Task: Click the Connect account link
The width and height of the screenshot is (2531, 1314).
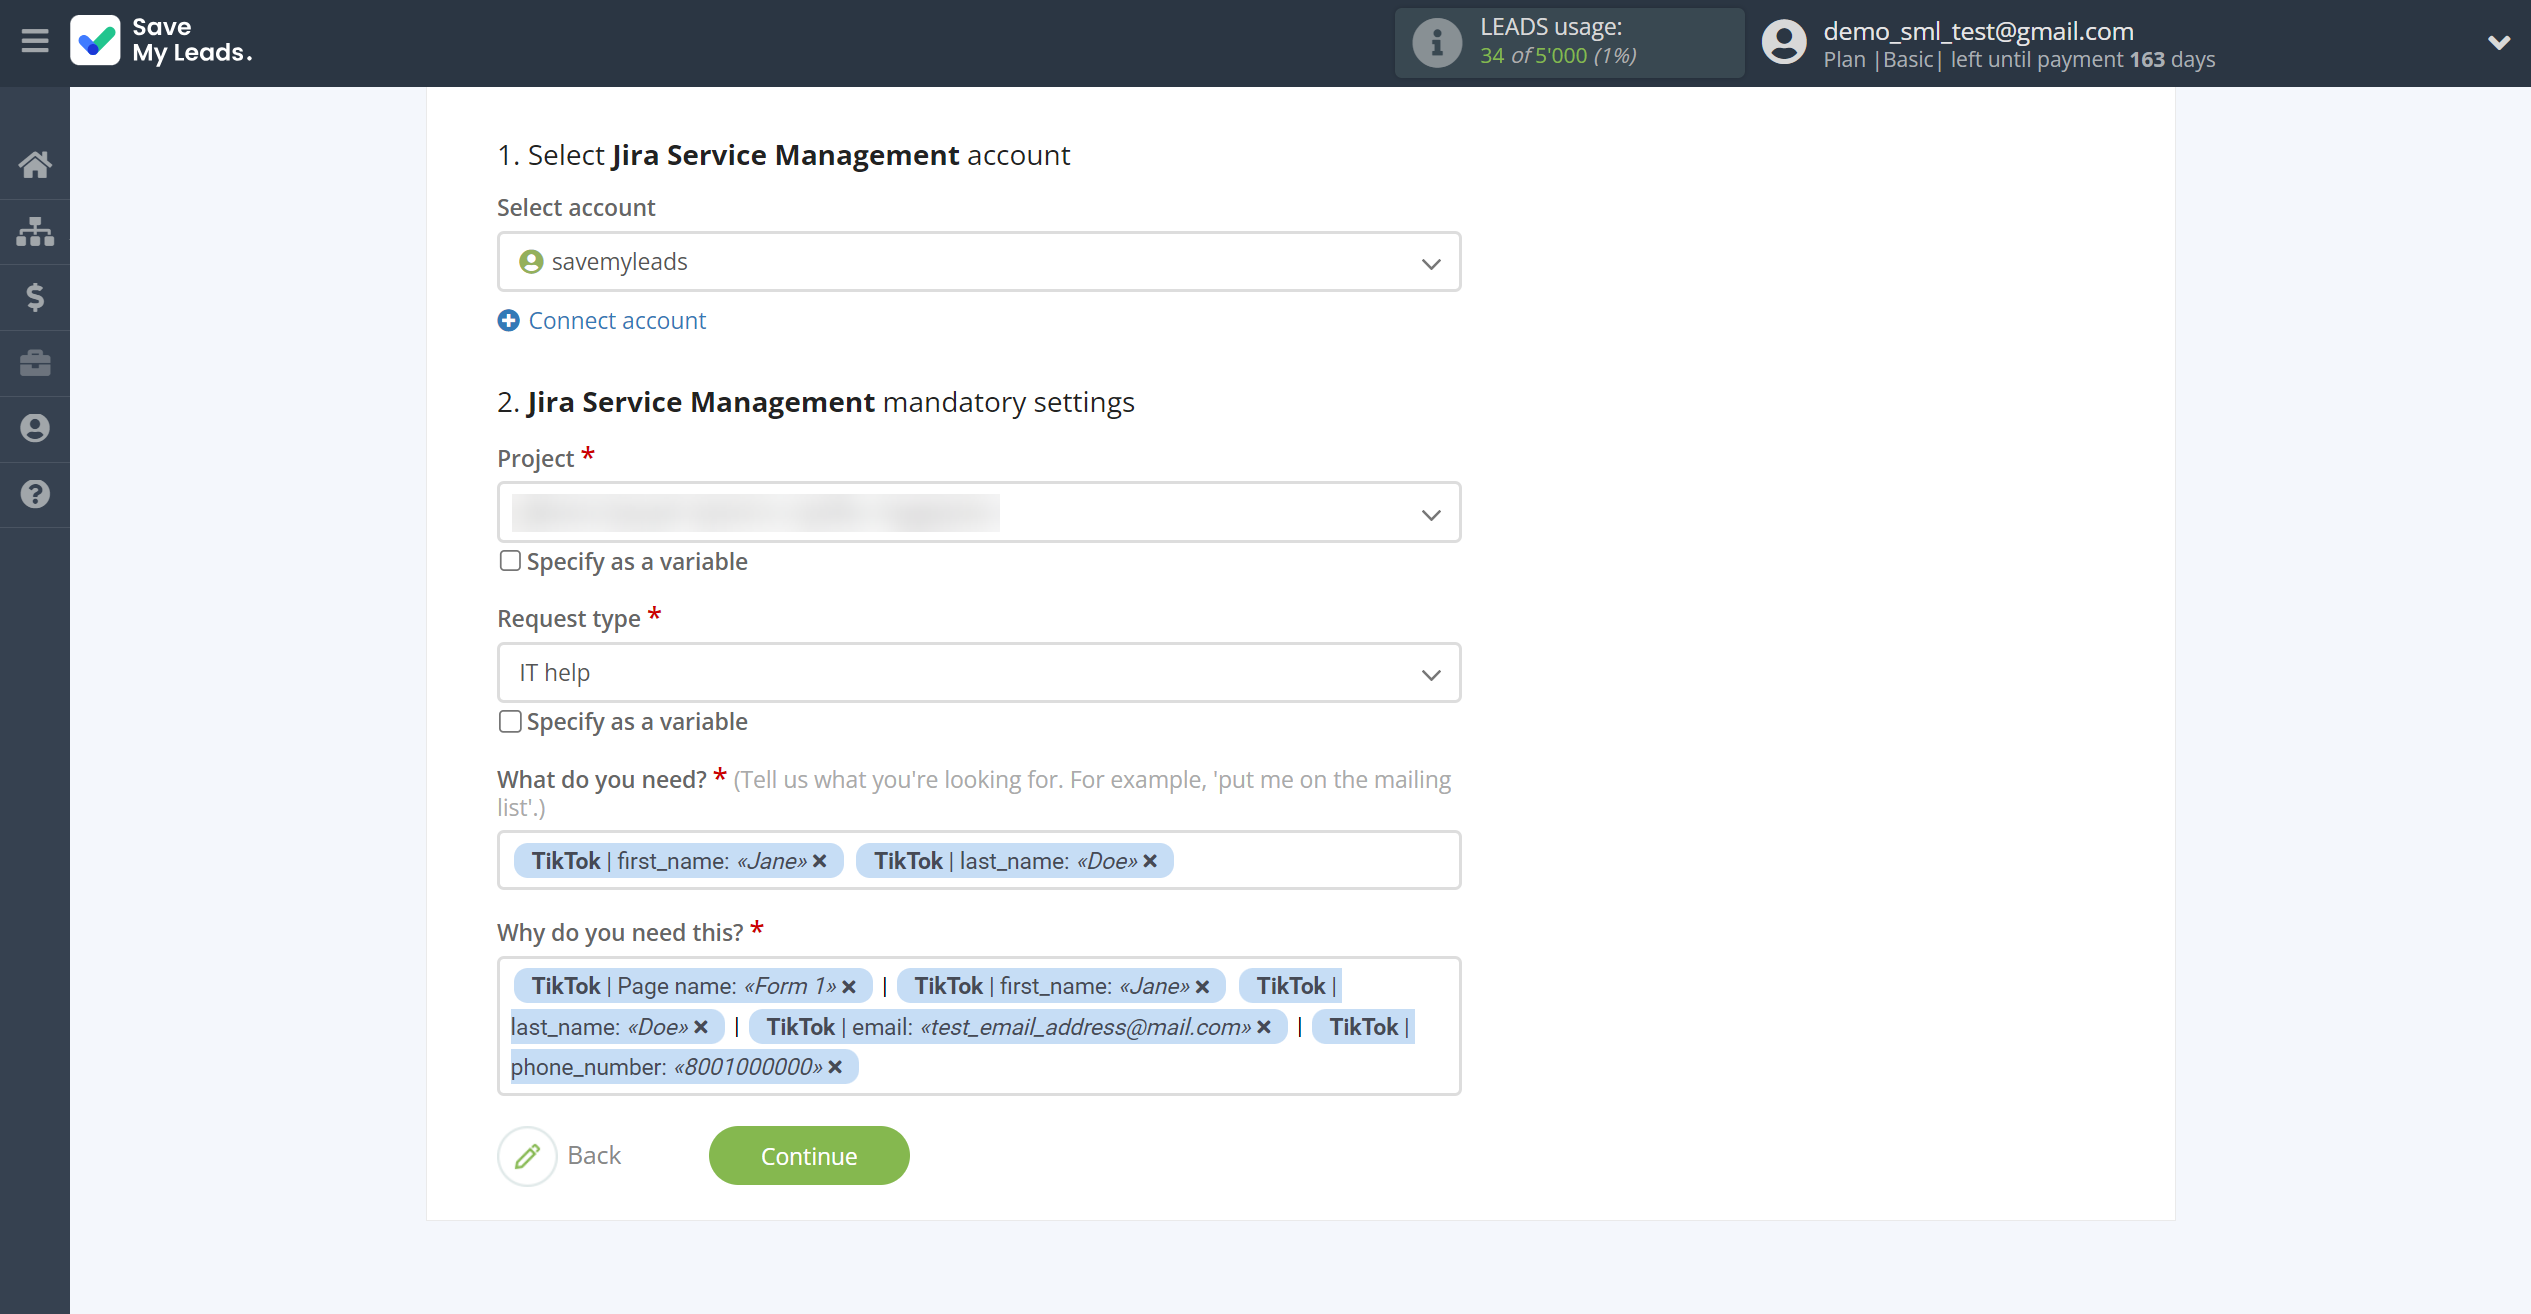Action: point(617,320)
